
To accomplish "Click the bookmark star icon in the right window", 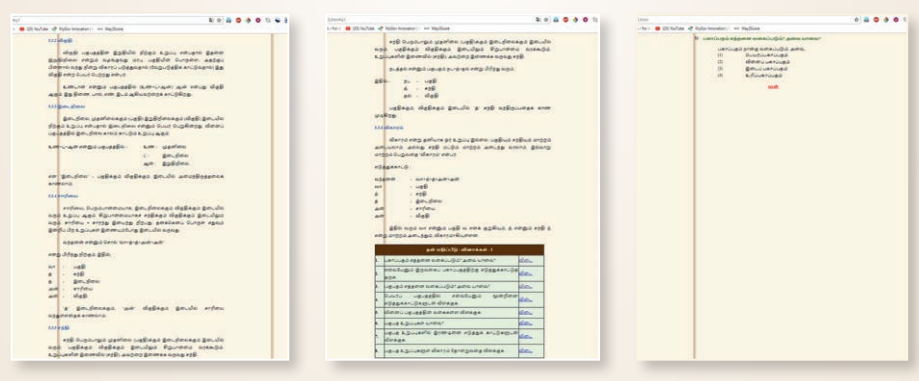I will (x=856, y=19).
